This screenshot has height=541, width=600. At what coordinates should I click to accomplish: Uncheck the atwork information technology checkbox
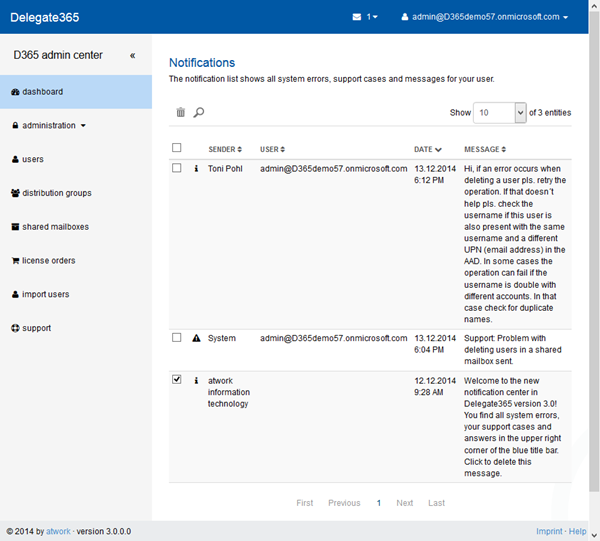(176, 380)
